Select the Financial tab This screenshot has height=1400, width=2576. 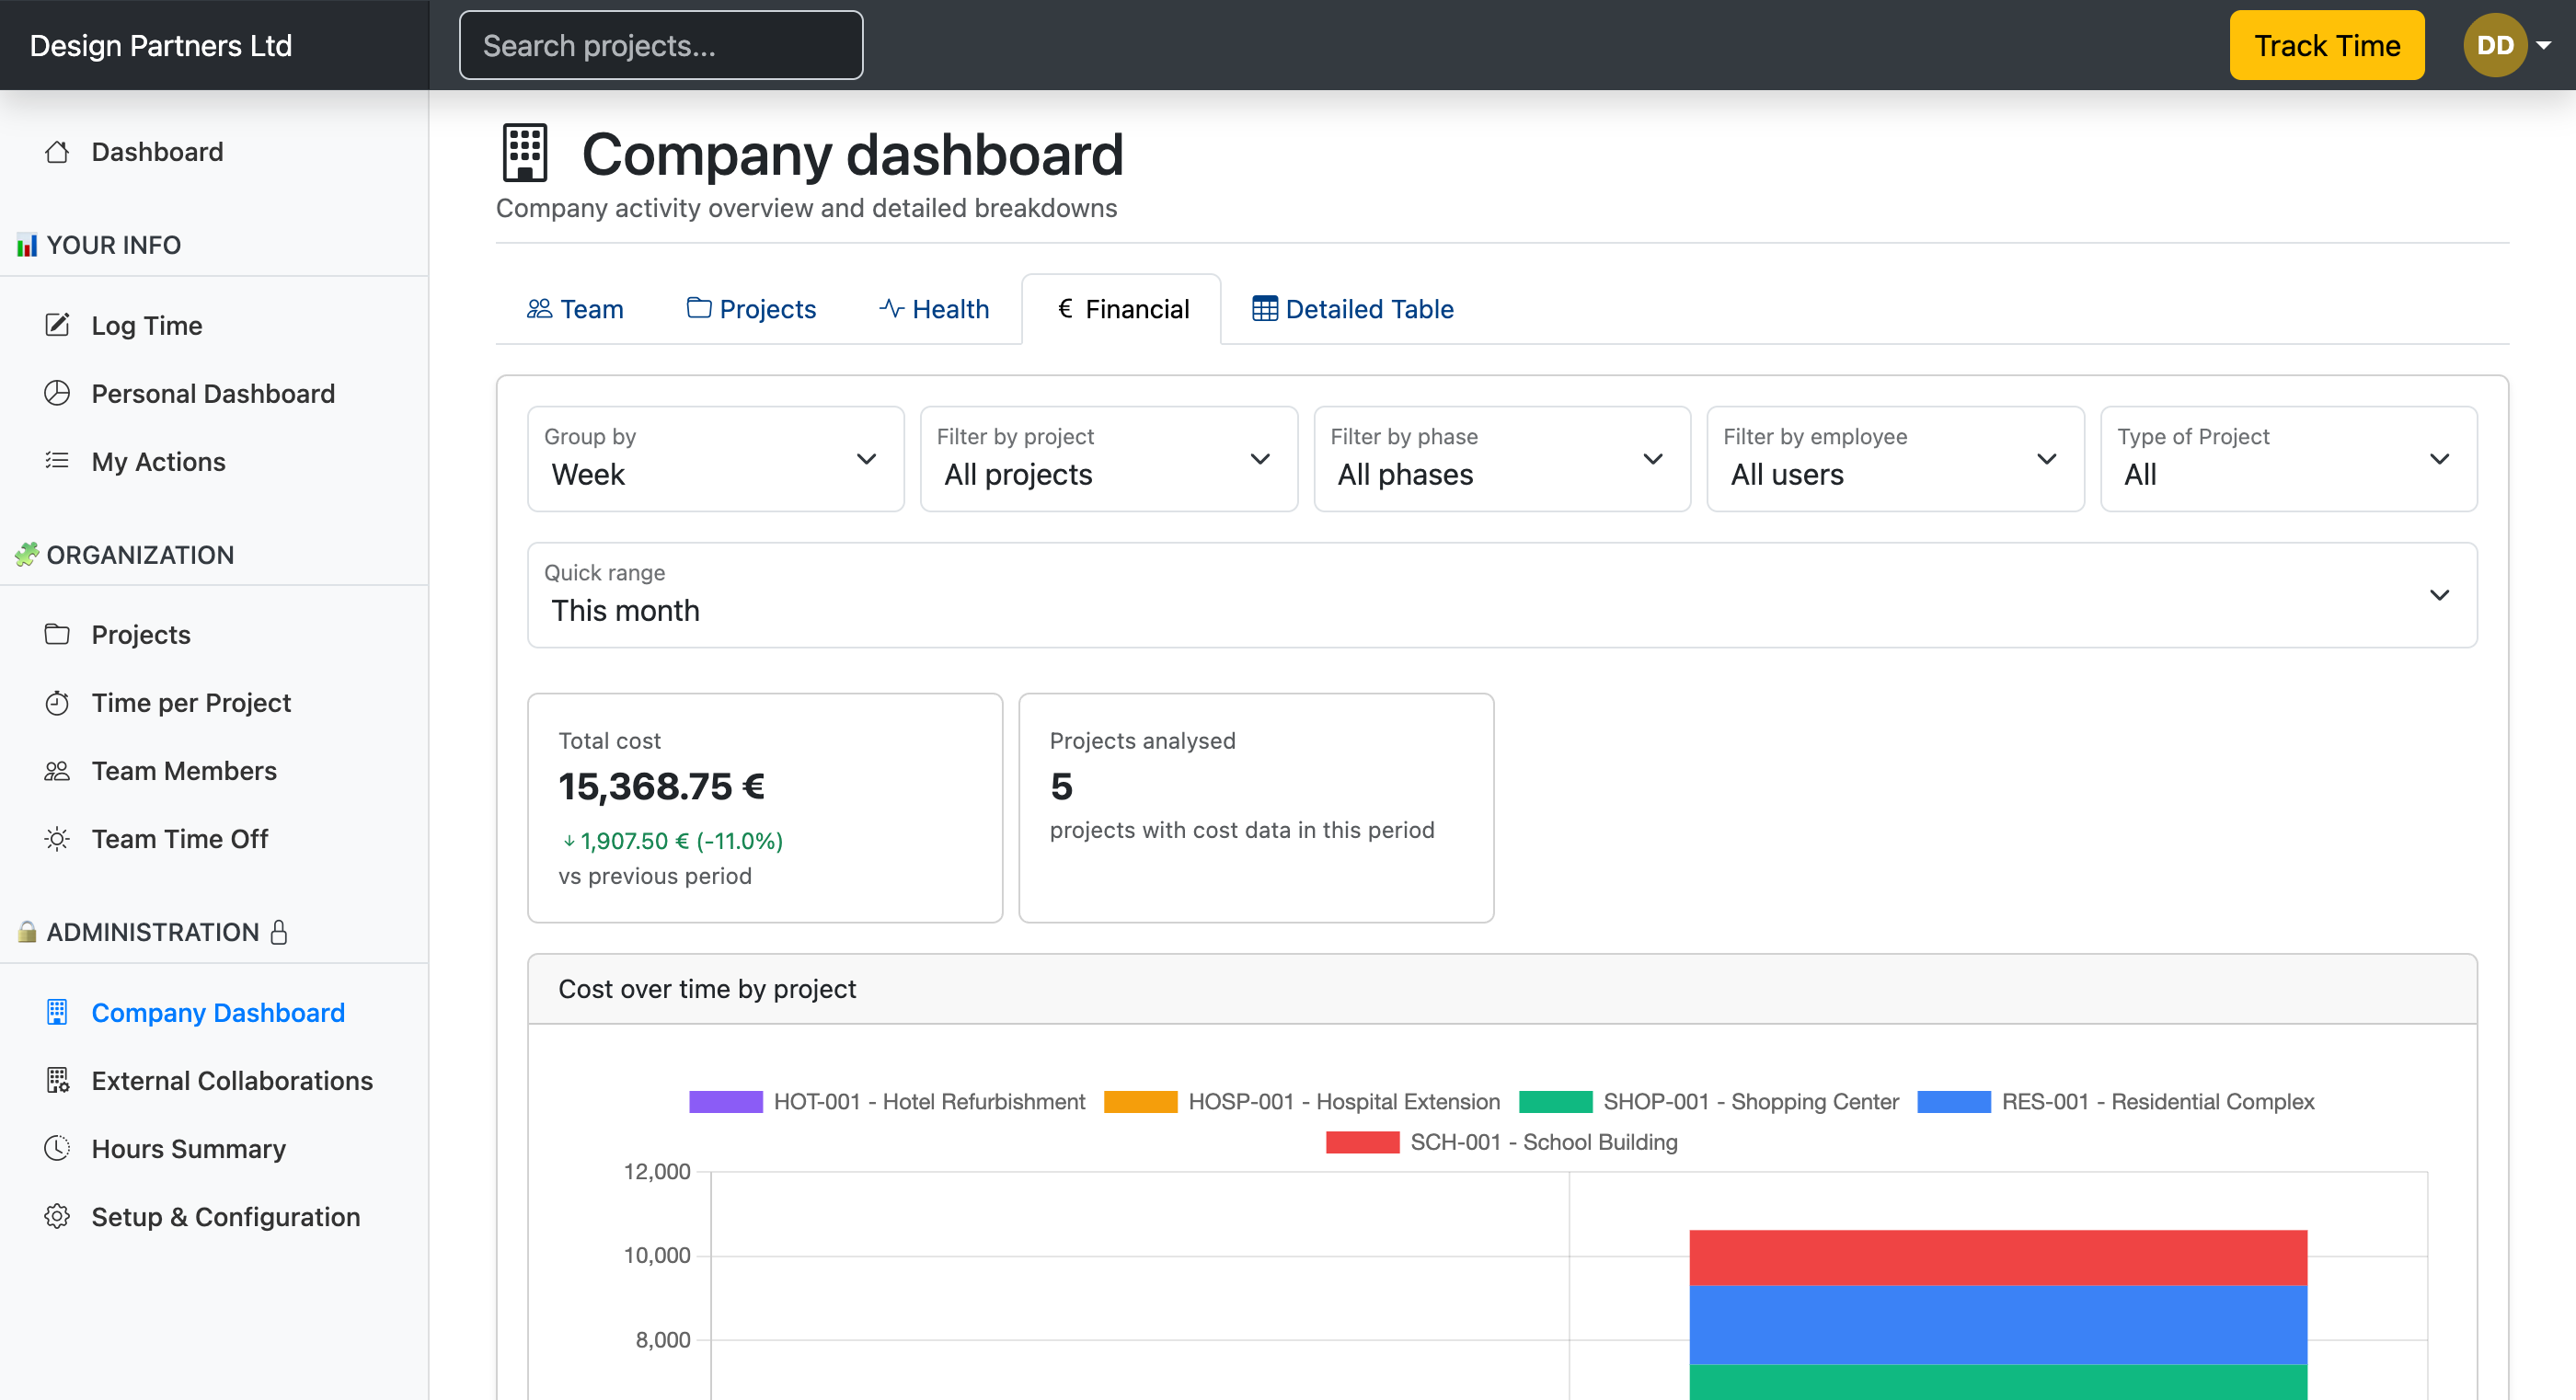click(x=1122, y=309)
